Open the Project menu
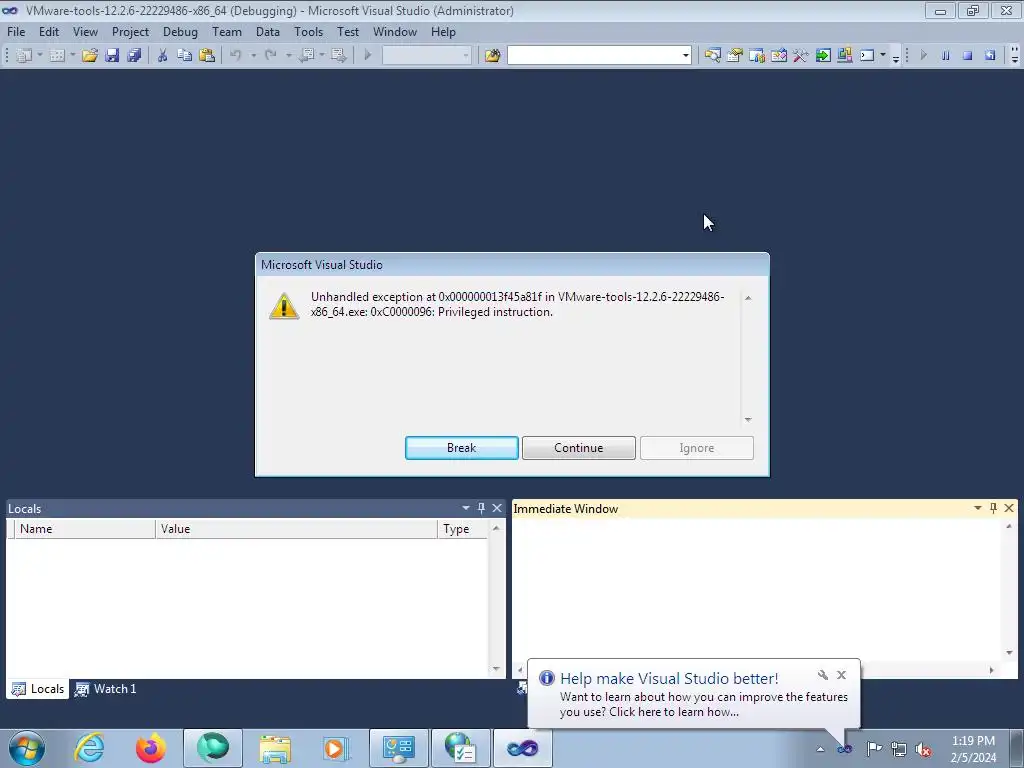Viewport: 1024px width, 768px height. click(x=130, y=31)
